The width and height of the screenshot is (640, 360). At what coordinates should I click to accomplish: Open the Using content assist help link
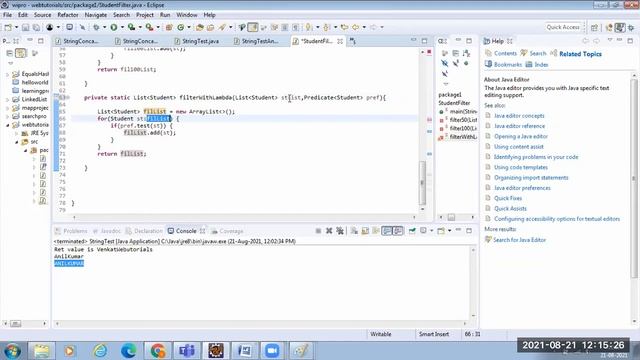click(x=518, y=147)
